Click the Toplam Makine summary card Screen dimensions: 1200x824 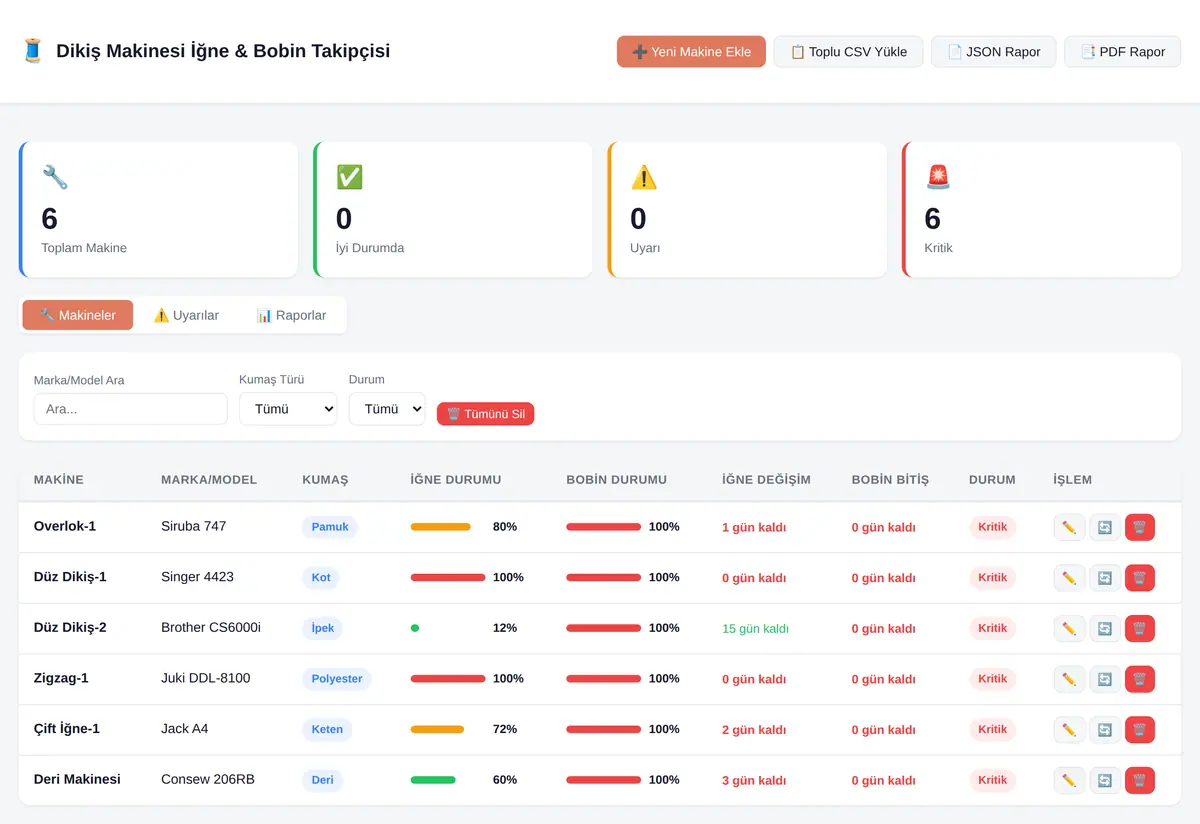coord(158,210)
